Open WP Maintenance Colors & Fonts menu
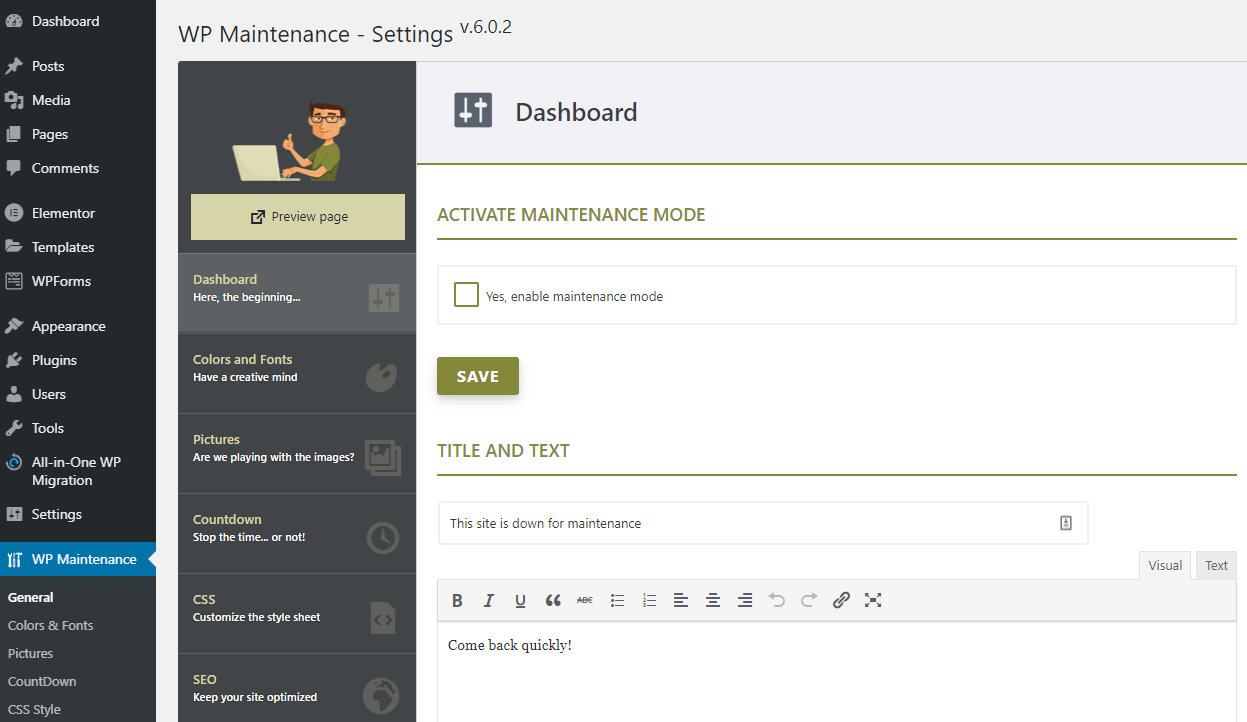This screenshot has width=1247, height=722. click(x=52, y=624)
